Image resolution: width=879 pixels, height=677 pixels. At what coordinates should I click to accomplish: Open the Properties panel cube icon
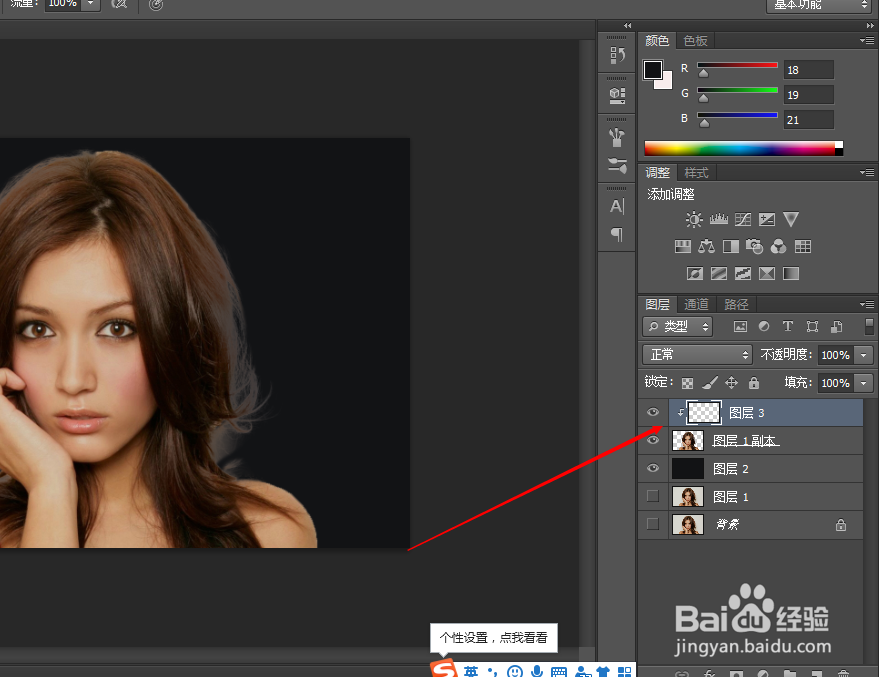pos(617,95)
